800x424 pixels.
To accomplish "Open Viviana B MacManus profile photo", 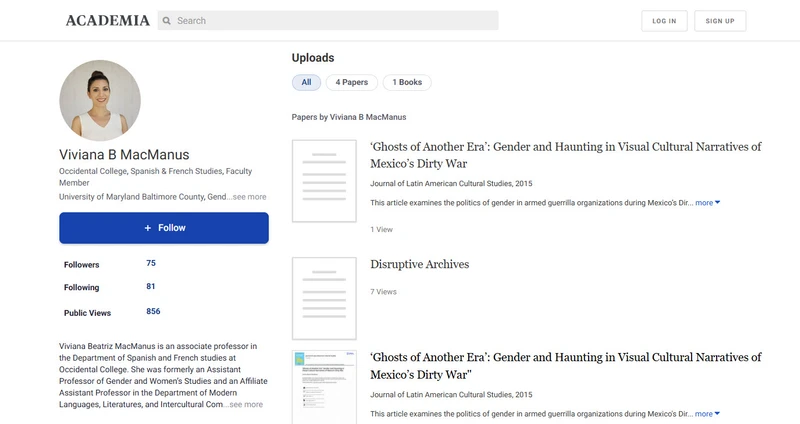I will point(100,101).
